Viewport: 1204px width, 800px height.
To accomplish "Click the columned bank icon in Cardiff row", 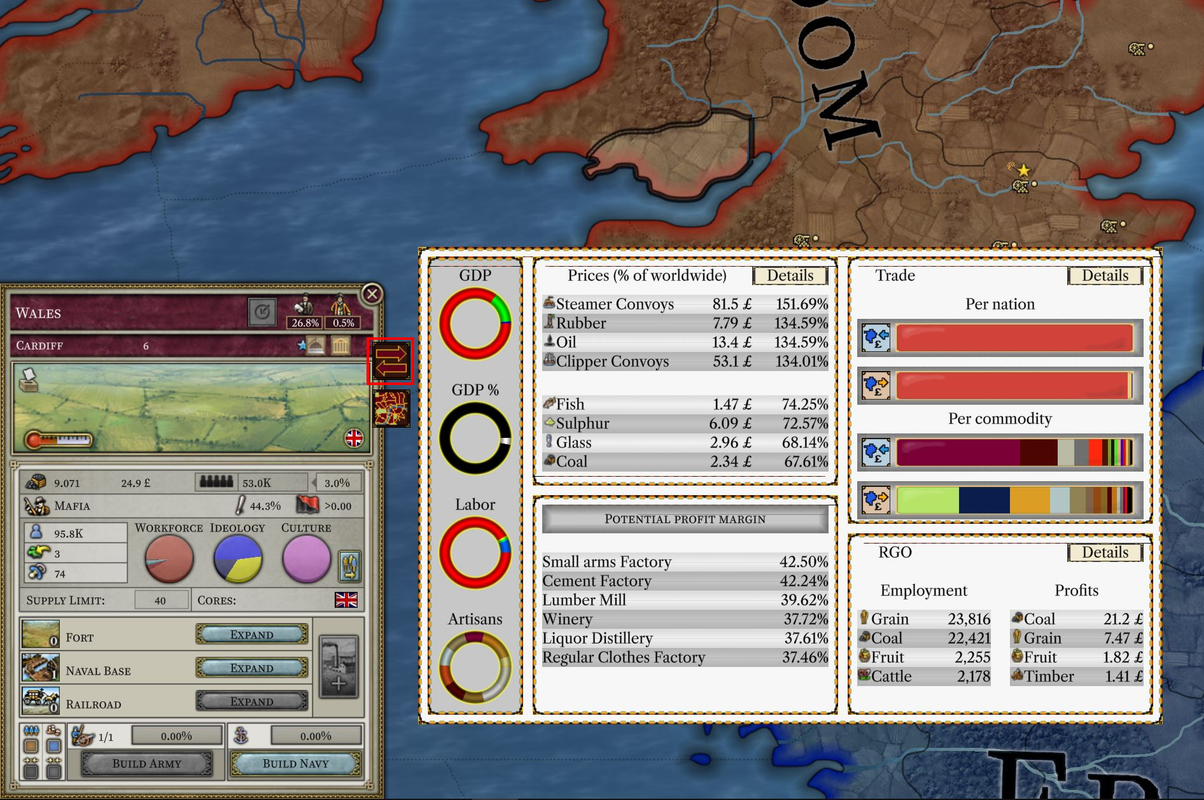I will click(x=340, y=346).
